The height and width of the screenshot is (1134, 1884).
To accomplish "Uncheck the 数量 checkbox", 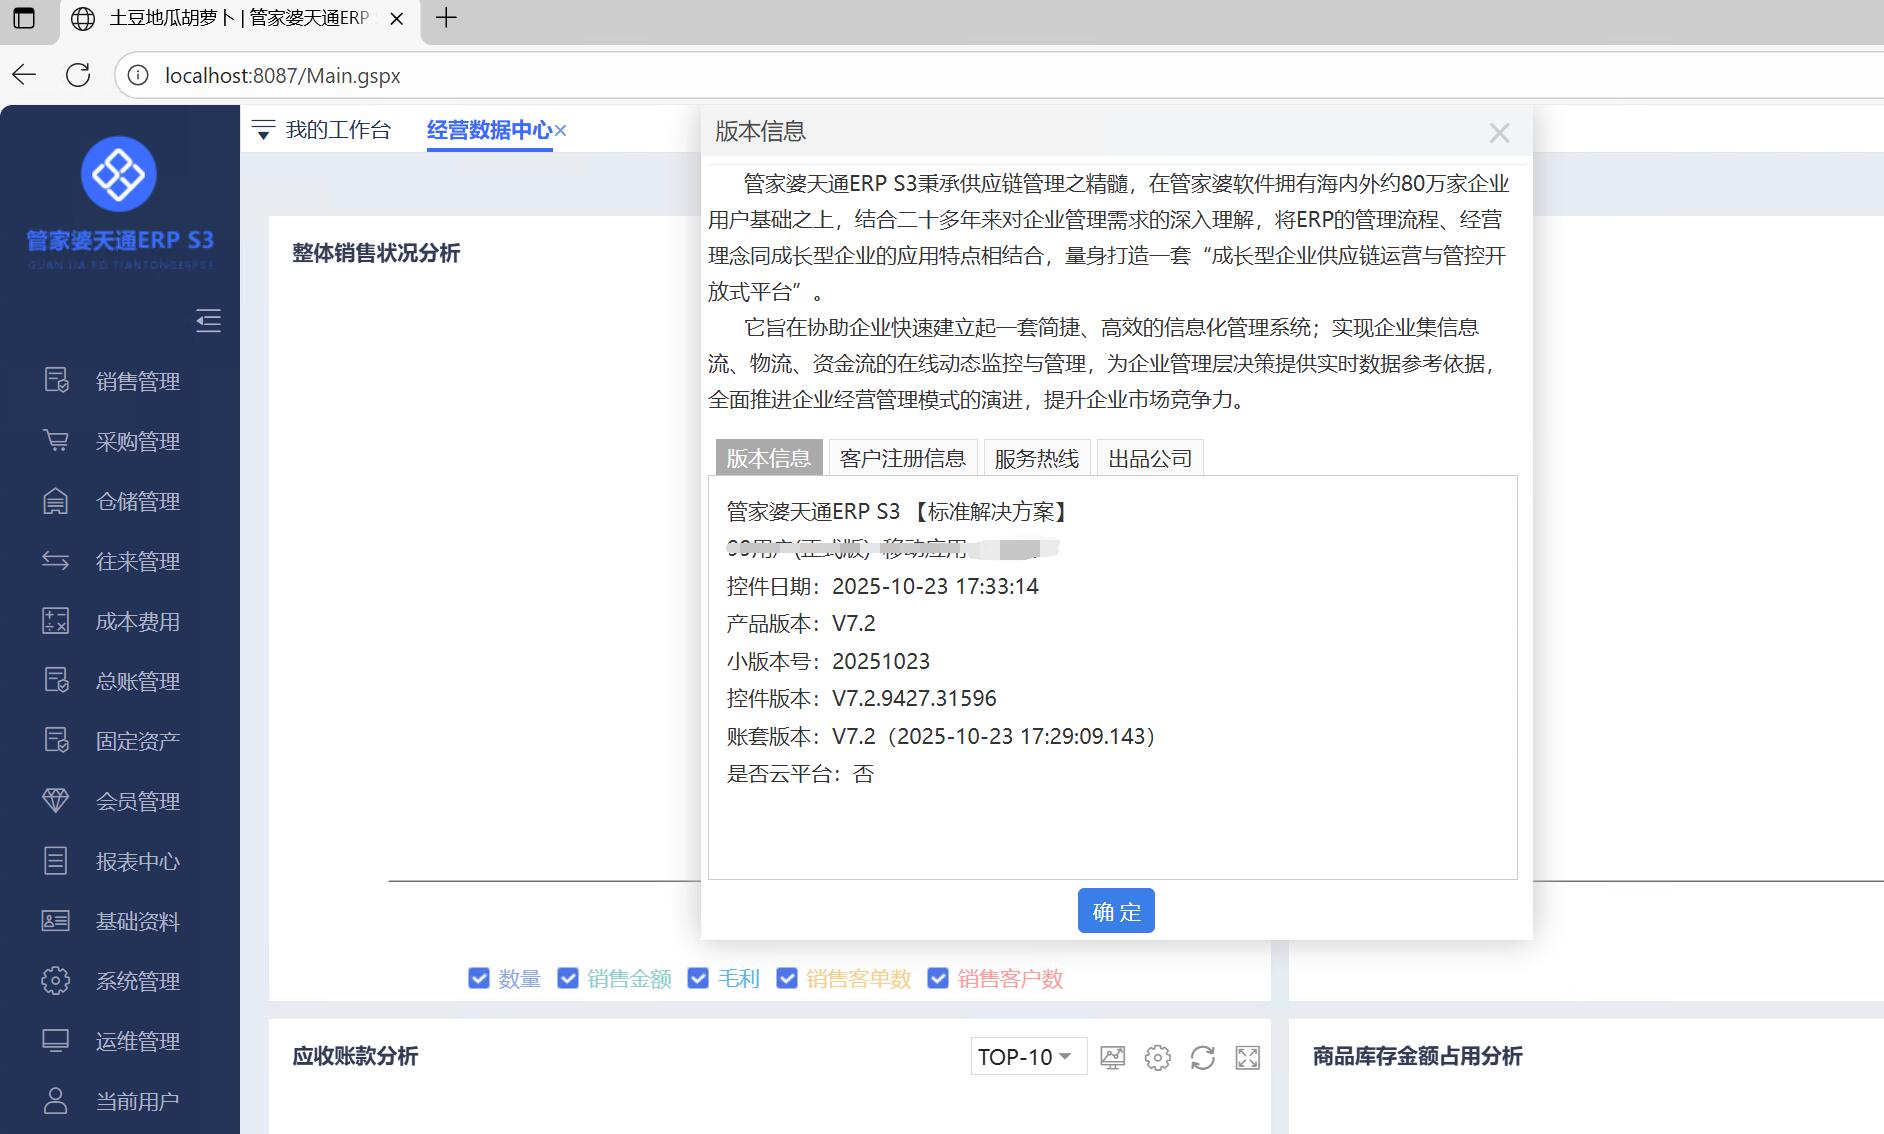I will pos(479,978).
